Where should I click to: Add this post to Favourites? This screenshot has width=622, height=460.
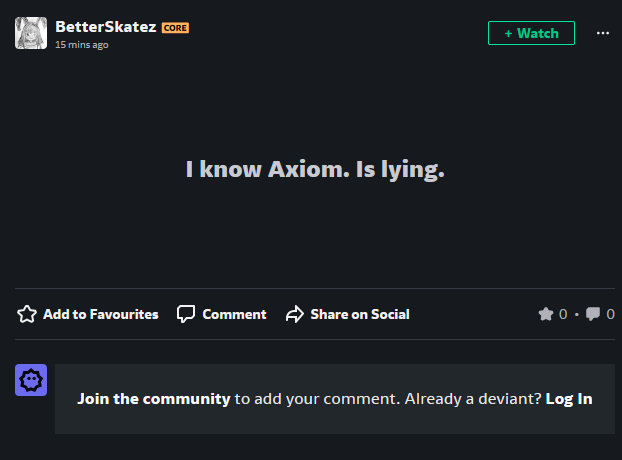[88, 314]
